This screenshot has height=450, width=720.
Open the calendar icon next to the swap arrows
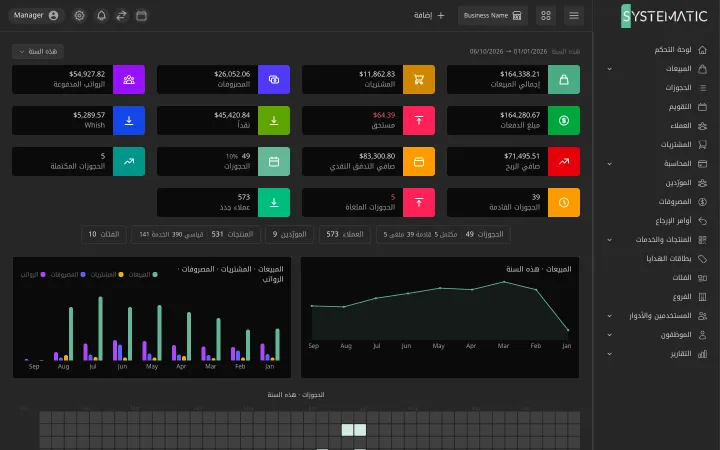click(x=141, y=16)
